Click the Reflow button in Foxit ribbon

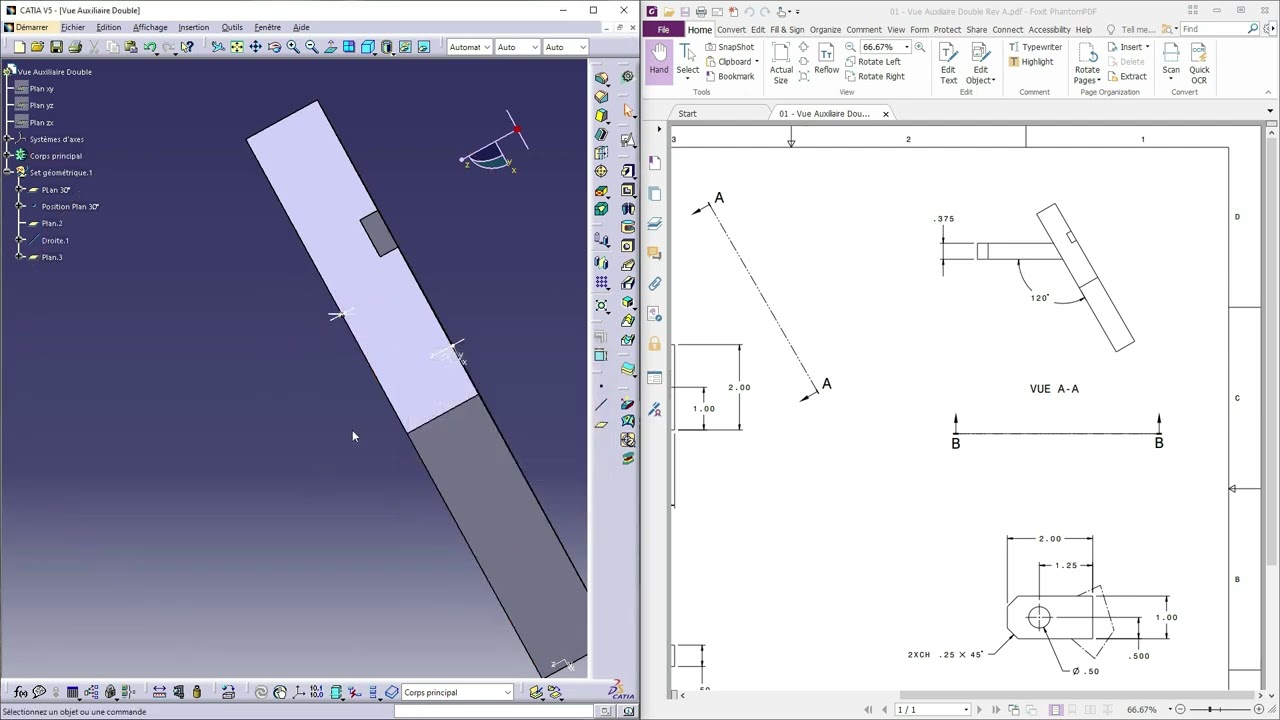point(826,59)
